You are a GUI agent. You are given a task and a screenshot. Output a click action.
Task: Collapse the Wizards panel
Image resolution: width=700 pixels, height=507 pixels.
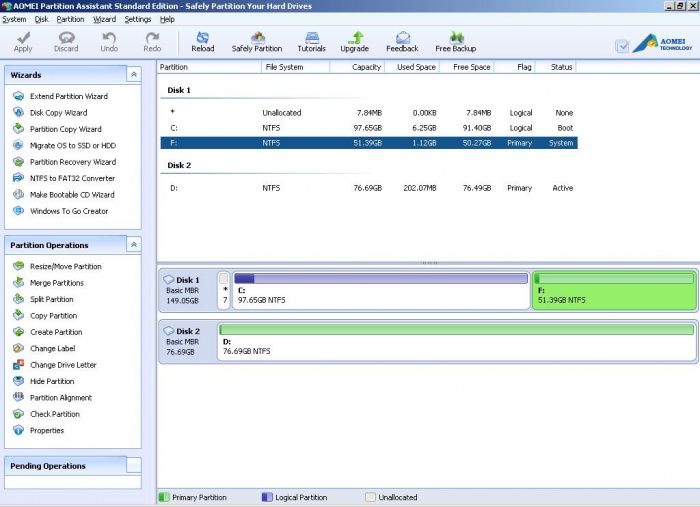[134, 75]
